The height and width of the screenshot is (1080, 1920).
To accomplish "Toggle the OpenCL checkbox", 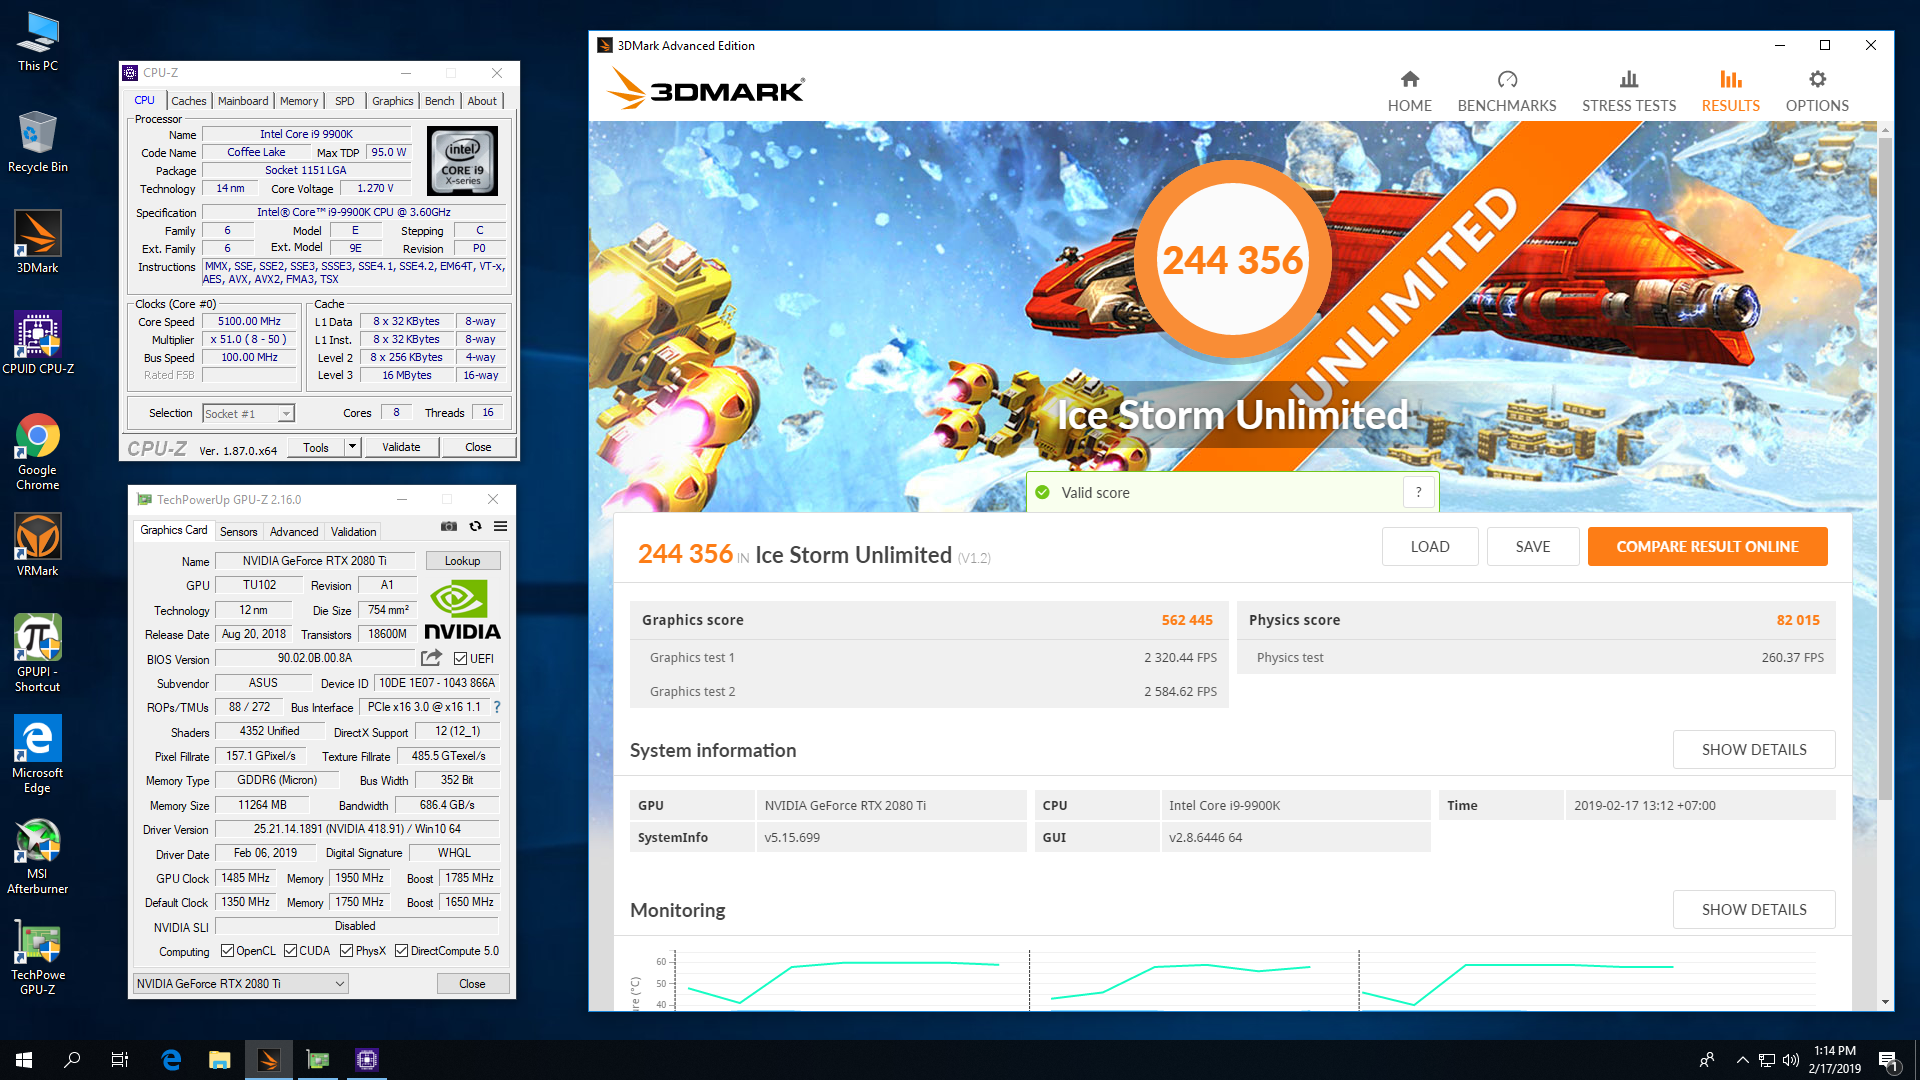I will pos(227,951).
